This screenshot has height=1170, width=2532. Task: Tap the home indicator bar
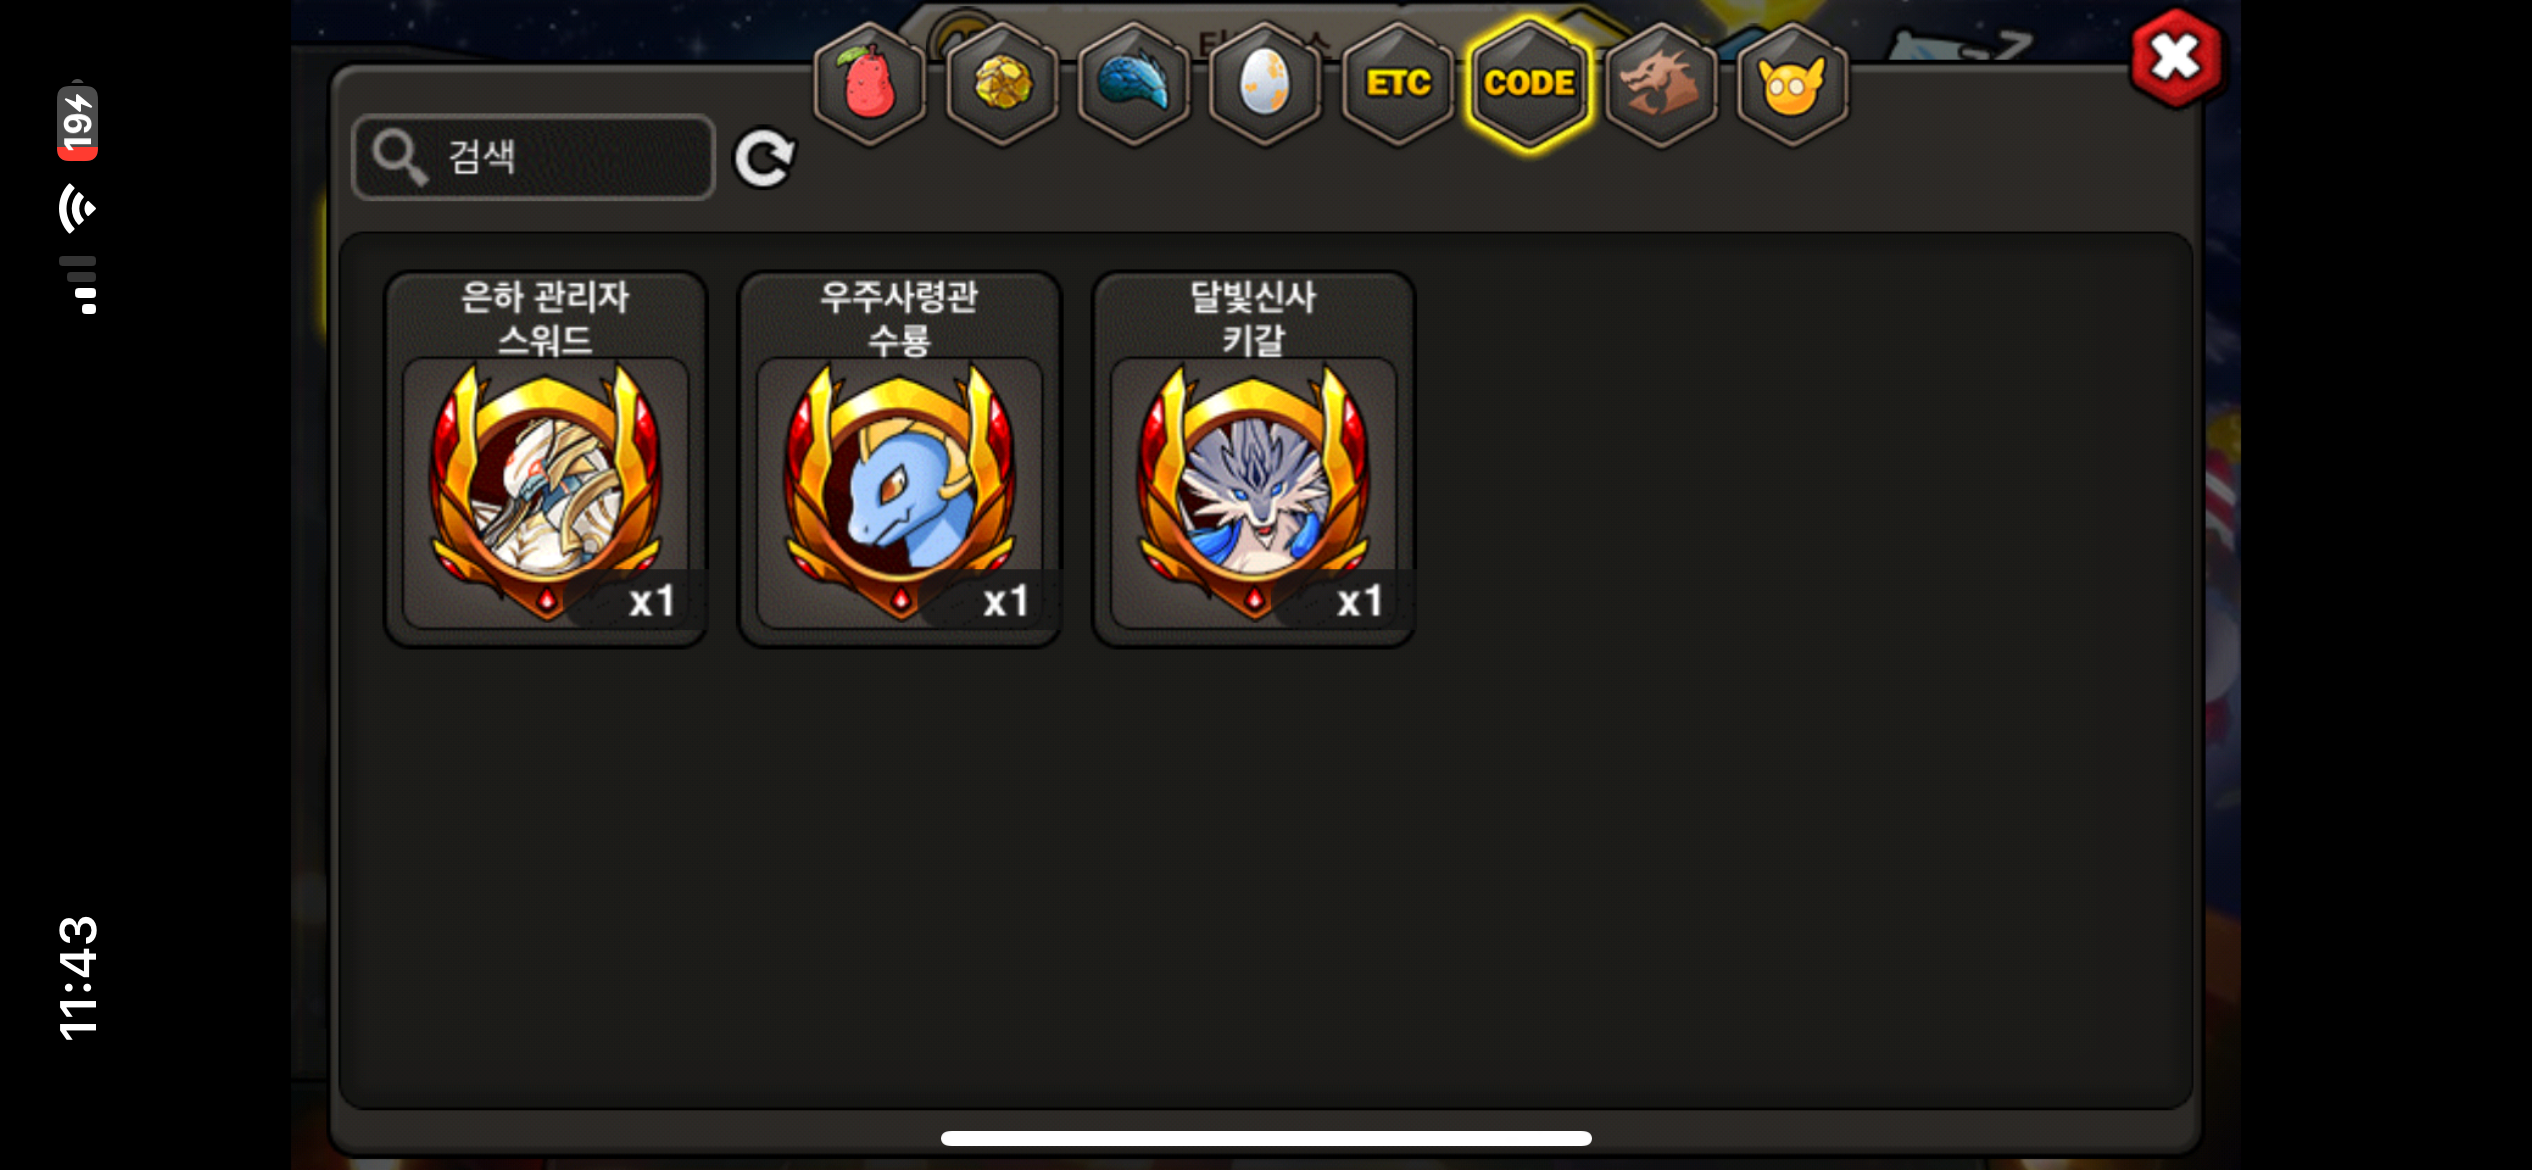click(x=1266, y=1138)
